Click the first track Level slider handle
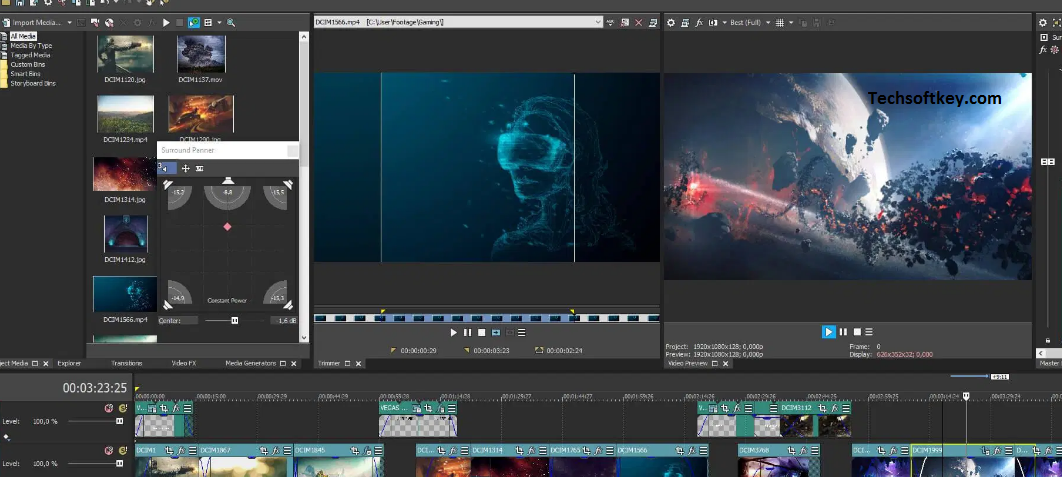This screenshot has width=1062, height=477. point(120,421)
